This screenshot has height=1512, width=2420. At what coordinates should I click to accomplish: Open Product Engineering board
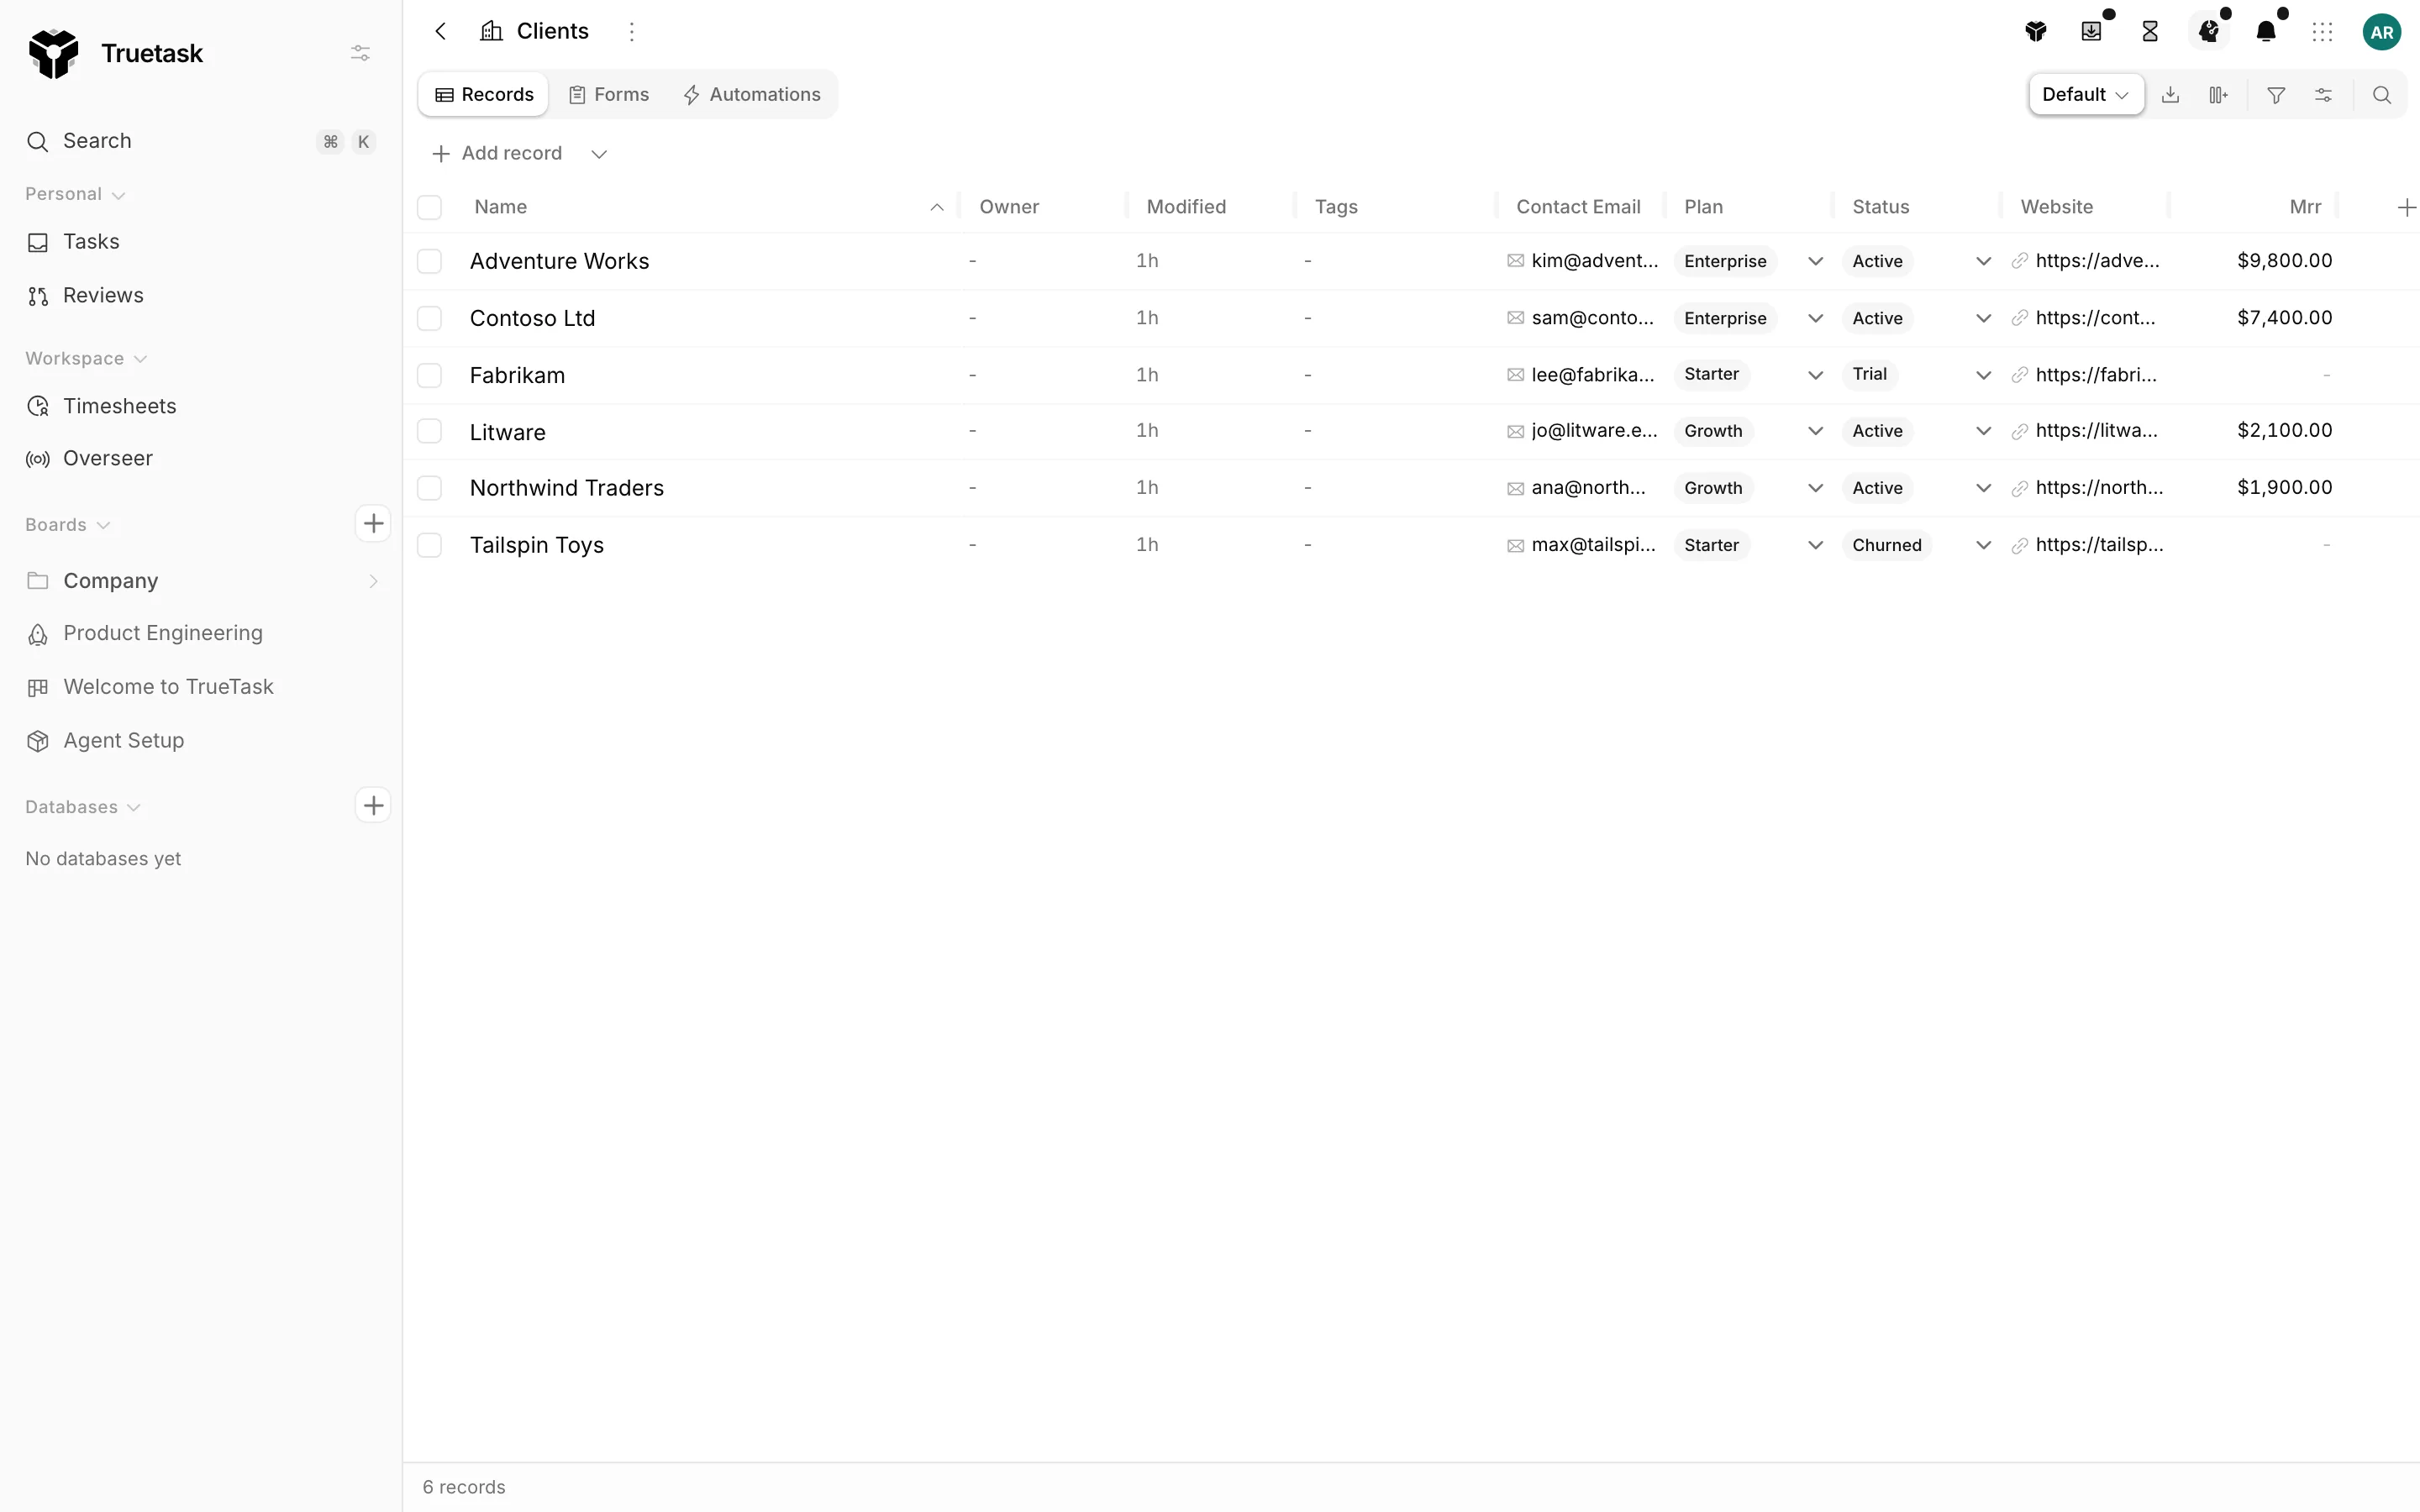(200, 633)
